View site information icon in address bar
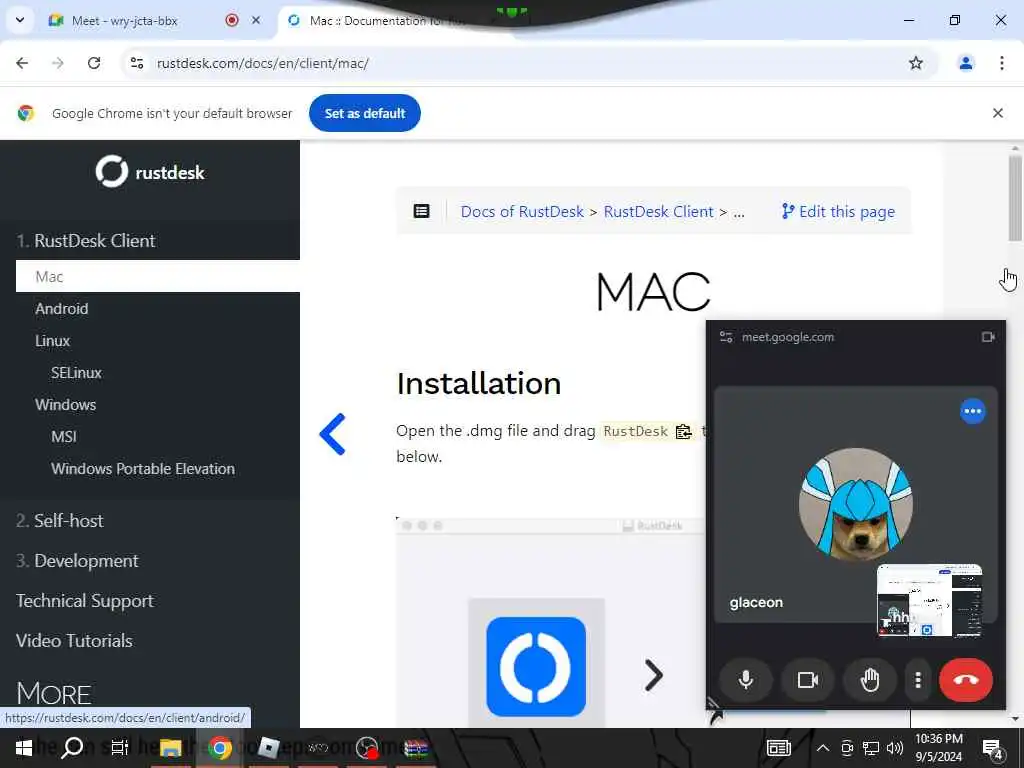 (137, 63)
